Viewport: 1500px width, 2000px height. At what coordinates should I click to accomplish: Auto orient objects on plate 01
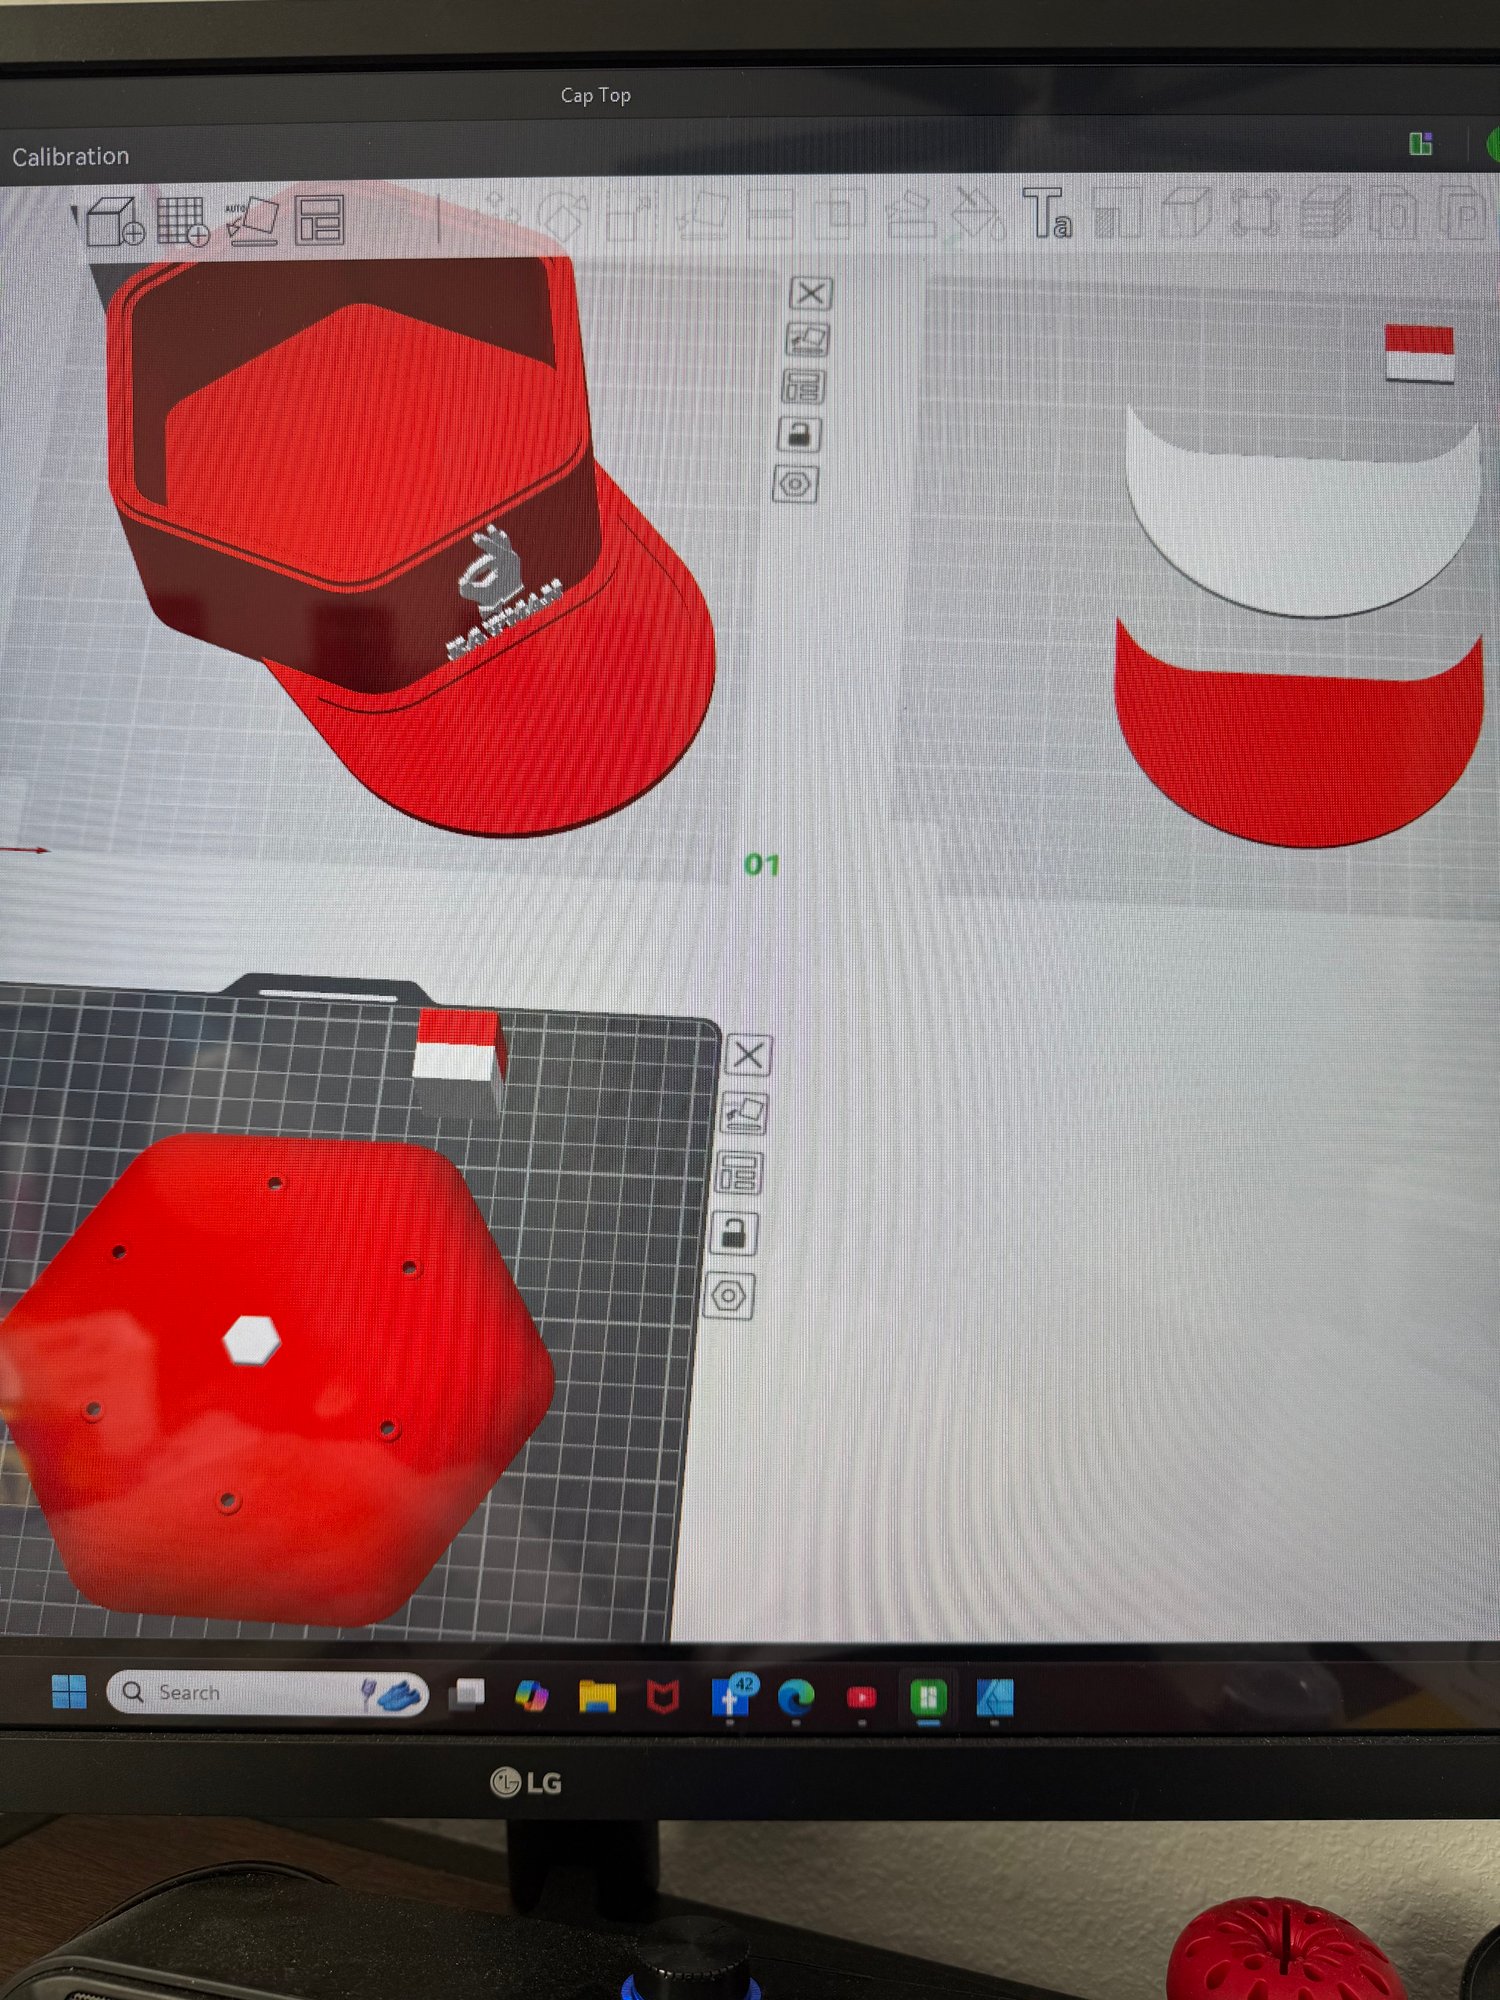click(807, 340)
